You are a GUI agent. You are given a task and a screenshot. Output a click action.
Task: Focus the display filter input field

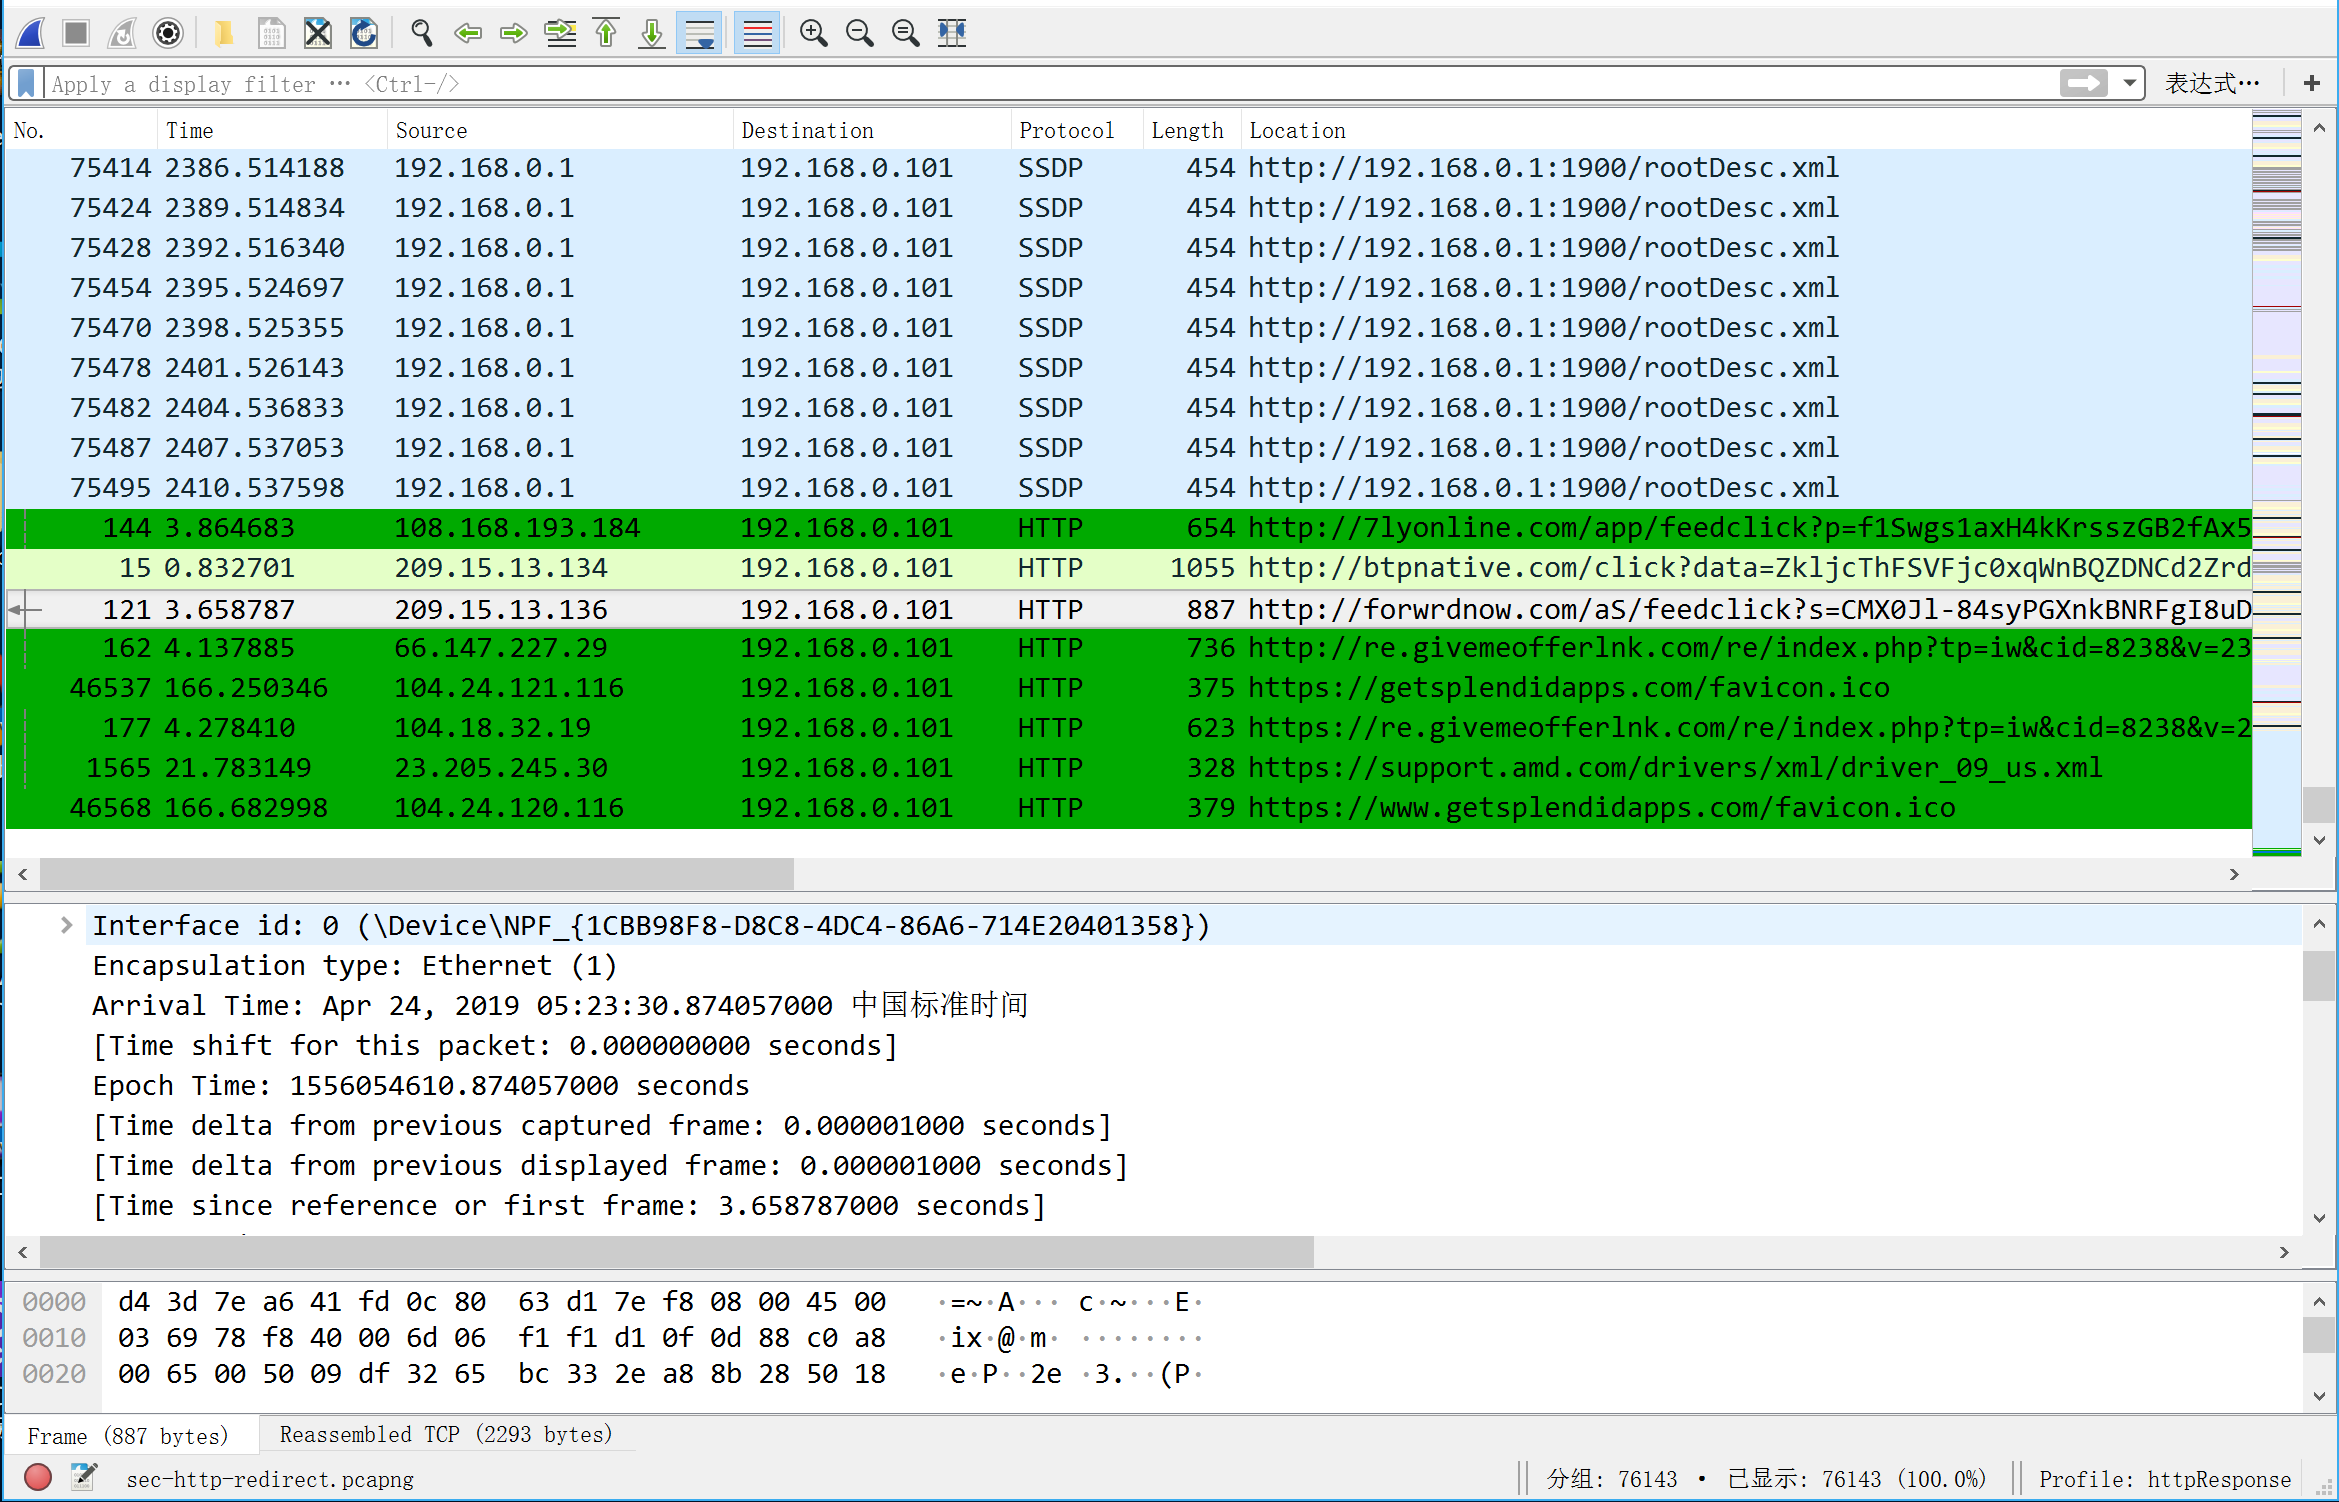point(1050,83)
